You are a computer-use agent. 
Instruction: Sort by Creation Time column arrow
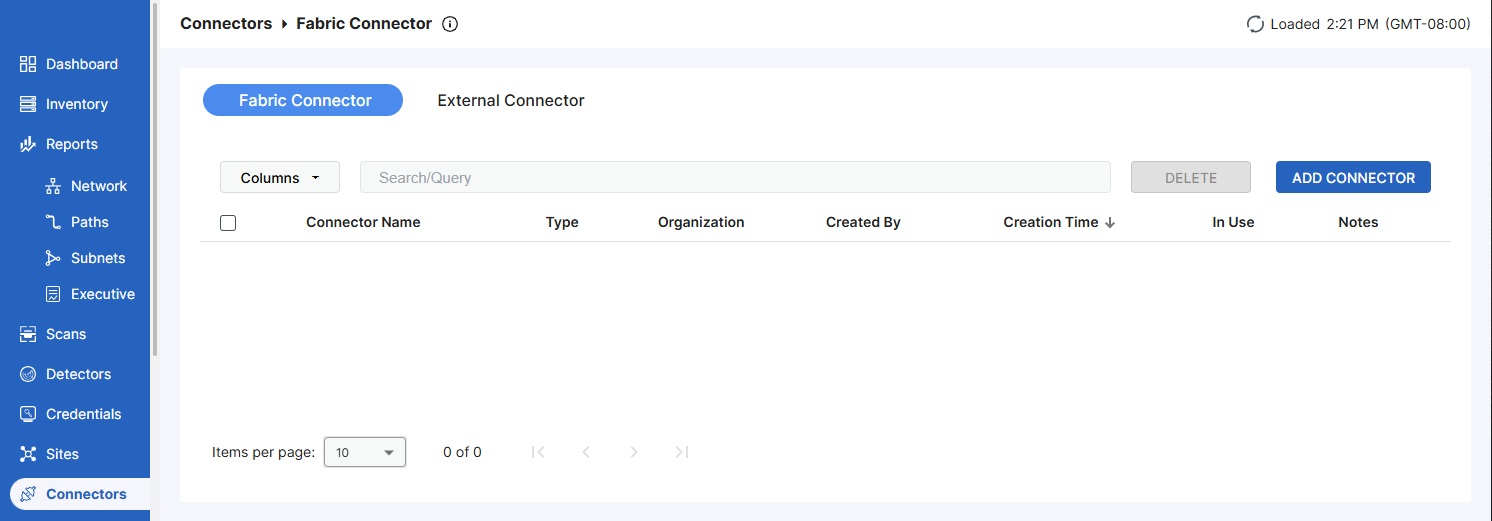[x=1110, y=223]
